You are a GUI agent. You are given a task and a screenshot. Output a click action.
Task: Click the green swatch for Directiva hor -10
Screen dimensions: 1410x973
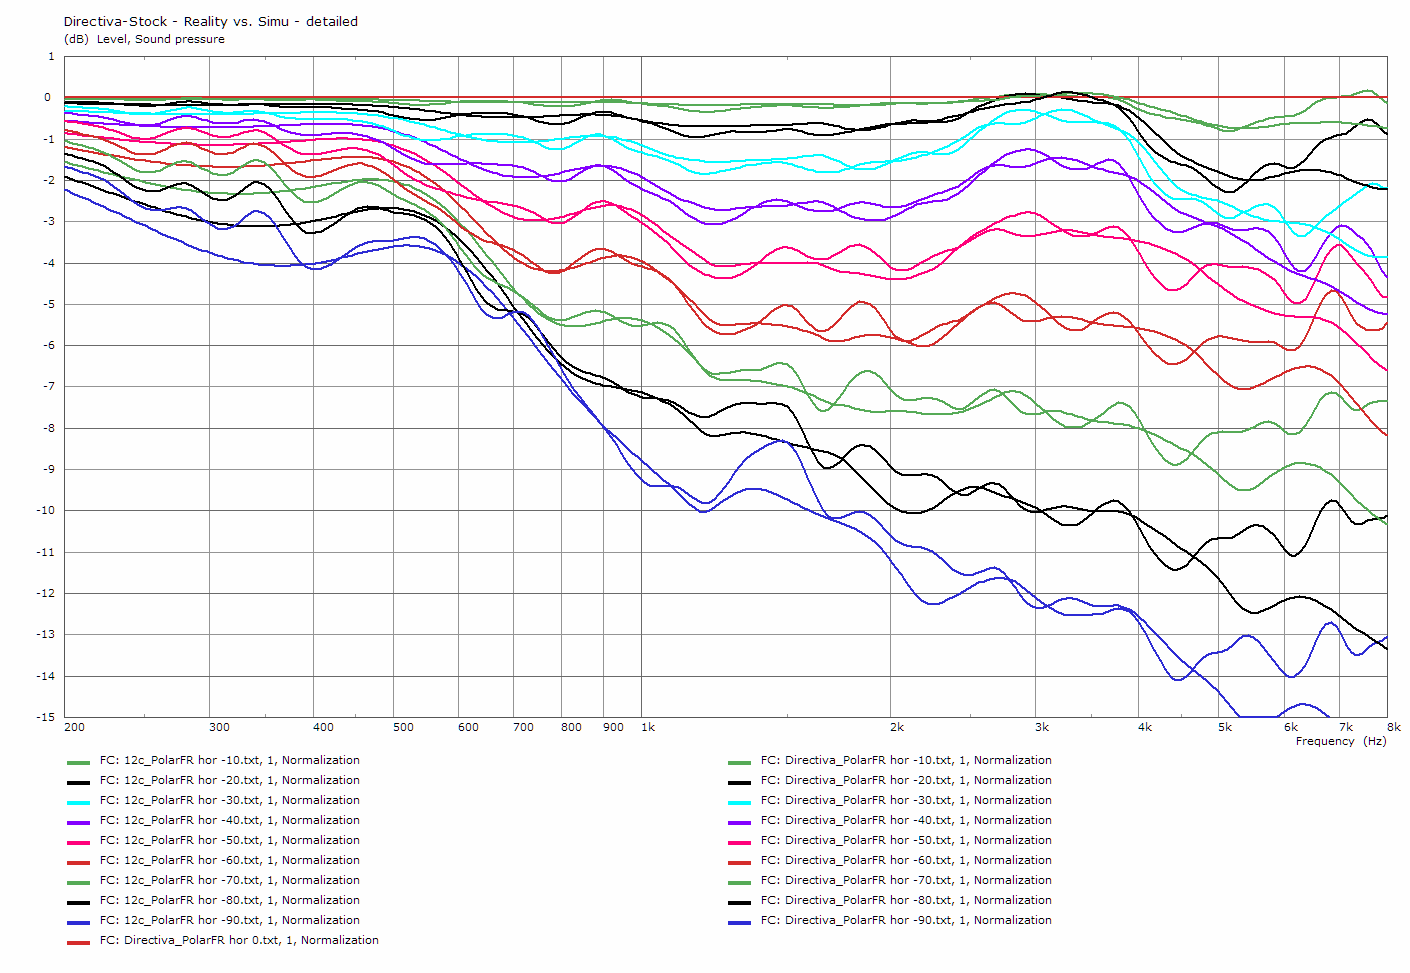(x=739, y=762)
